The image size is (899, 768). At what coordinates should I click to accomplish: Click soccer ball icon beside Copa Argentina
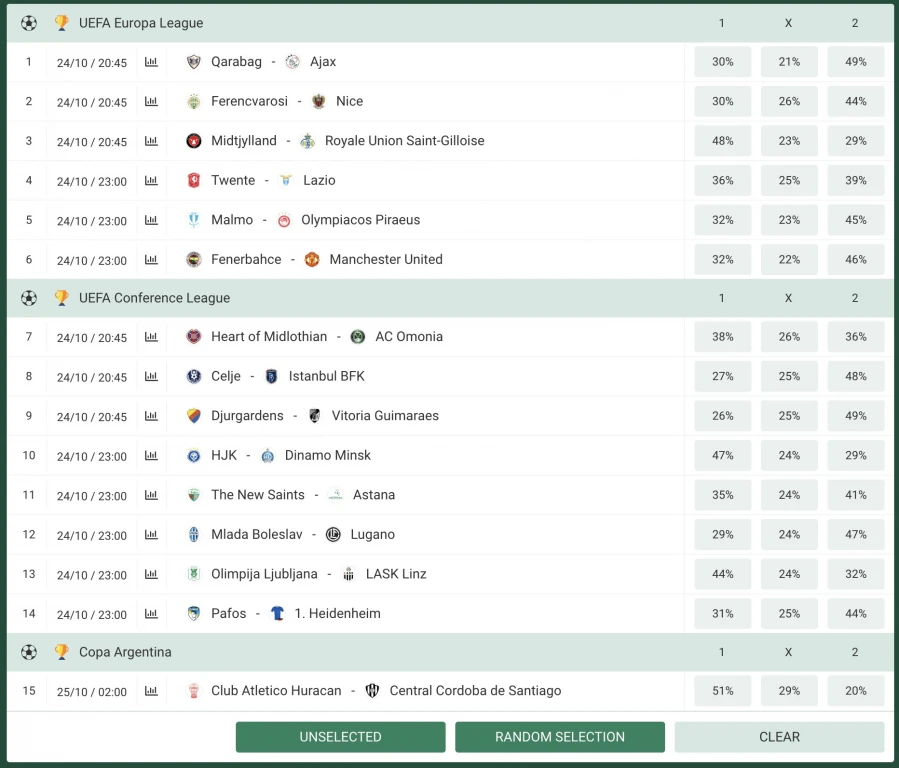click(x=29, y=652)
